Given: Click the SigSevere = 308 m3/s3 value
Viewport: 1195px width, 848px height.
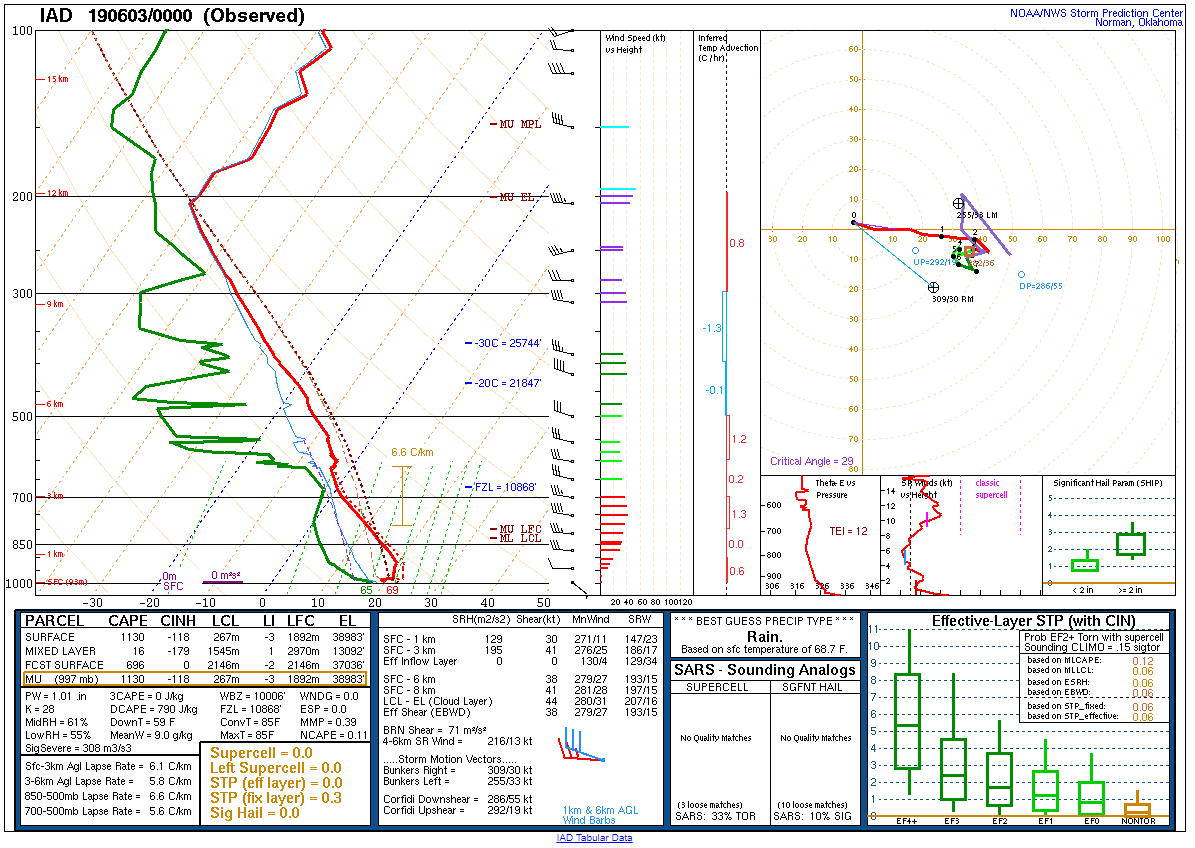Looking at the screenshot, I should click(78, 748).
